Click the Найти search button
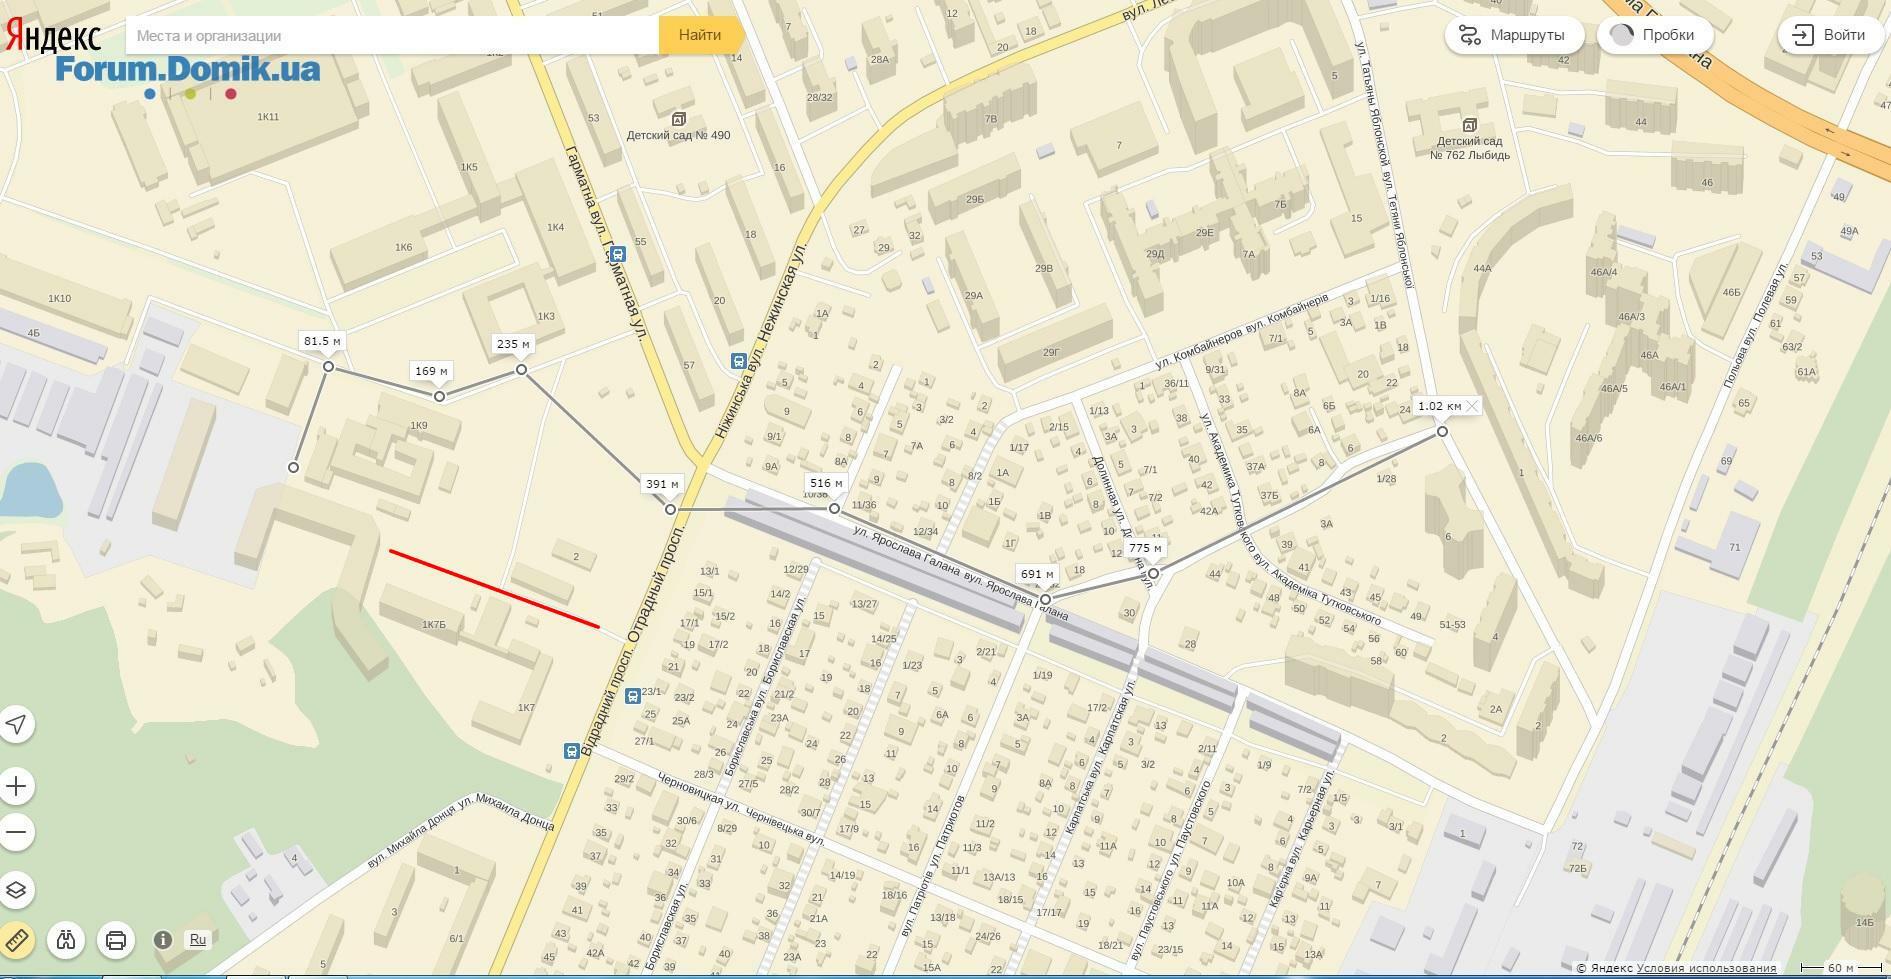1891x979 pixels. point(701,35)
